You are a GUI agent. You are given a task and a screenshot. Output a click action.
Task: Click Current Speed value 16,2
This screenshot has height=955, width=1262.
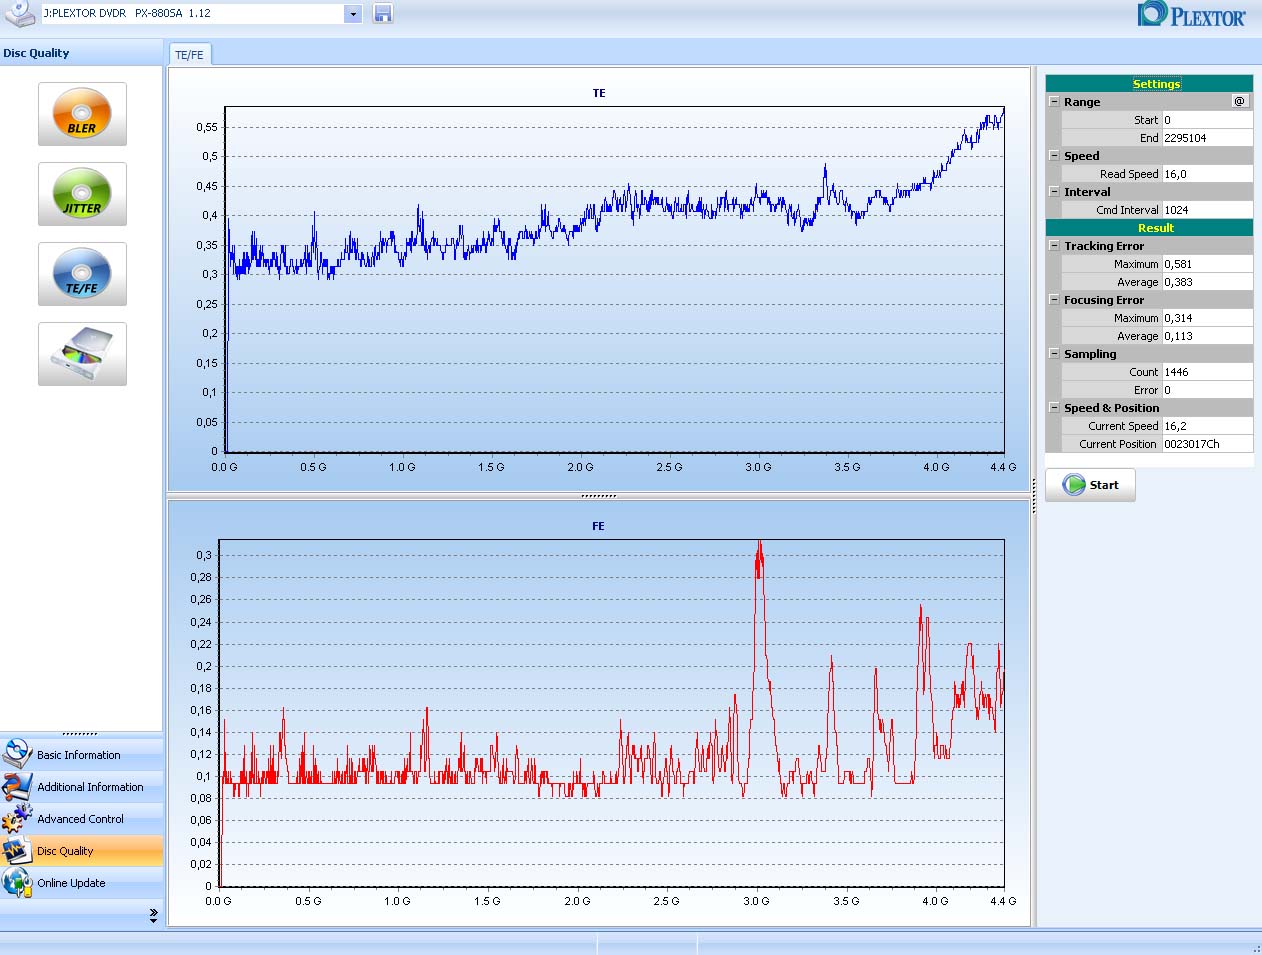(x=1207, y=426)
